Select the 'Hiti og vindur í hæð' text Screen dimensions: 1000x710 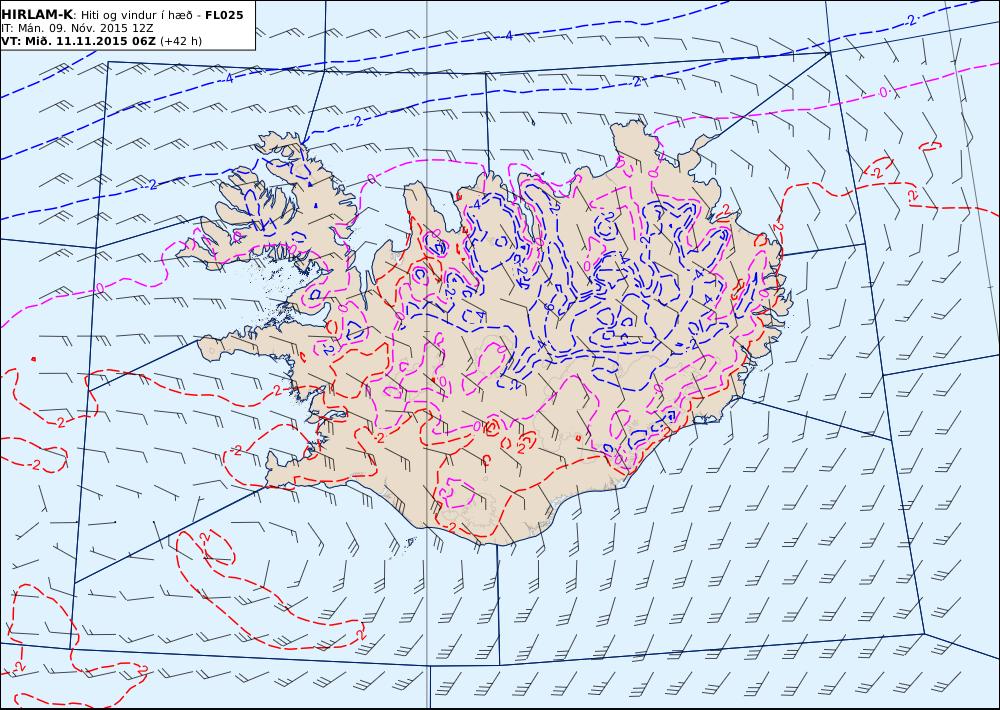click(137, 15)
